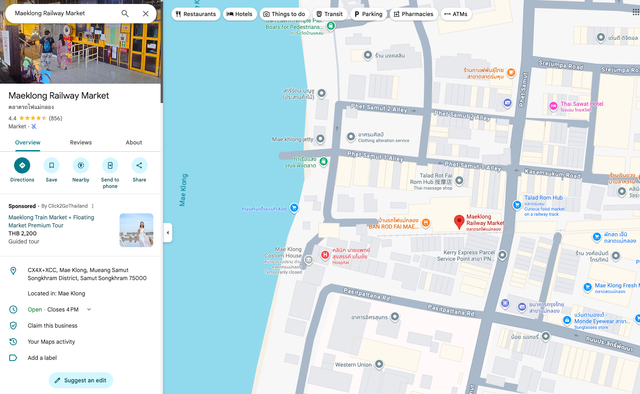640x394 pixels.
Task: Click the BAN ROD FAI MAE restaurant marker
Action: pyautogui.click(x=426, y=223)
